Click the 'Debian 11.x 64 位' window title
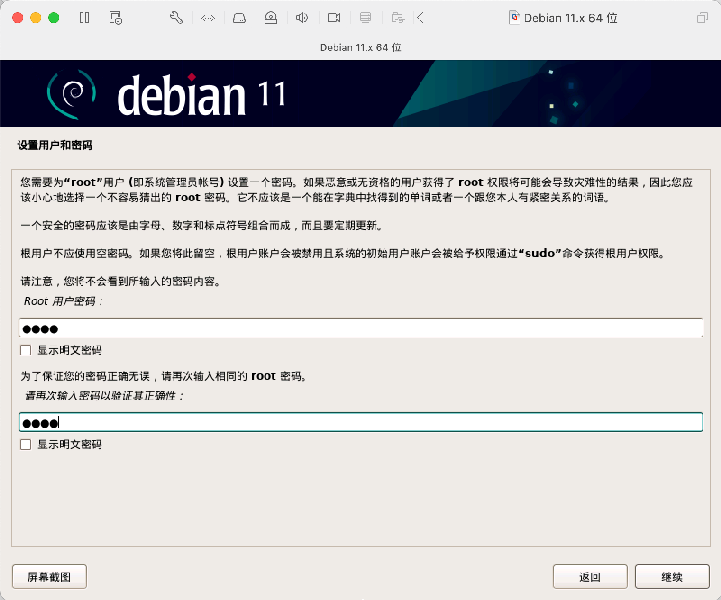Screen dimensions: 721x600 [x=570, y=18]
